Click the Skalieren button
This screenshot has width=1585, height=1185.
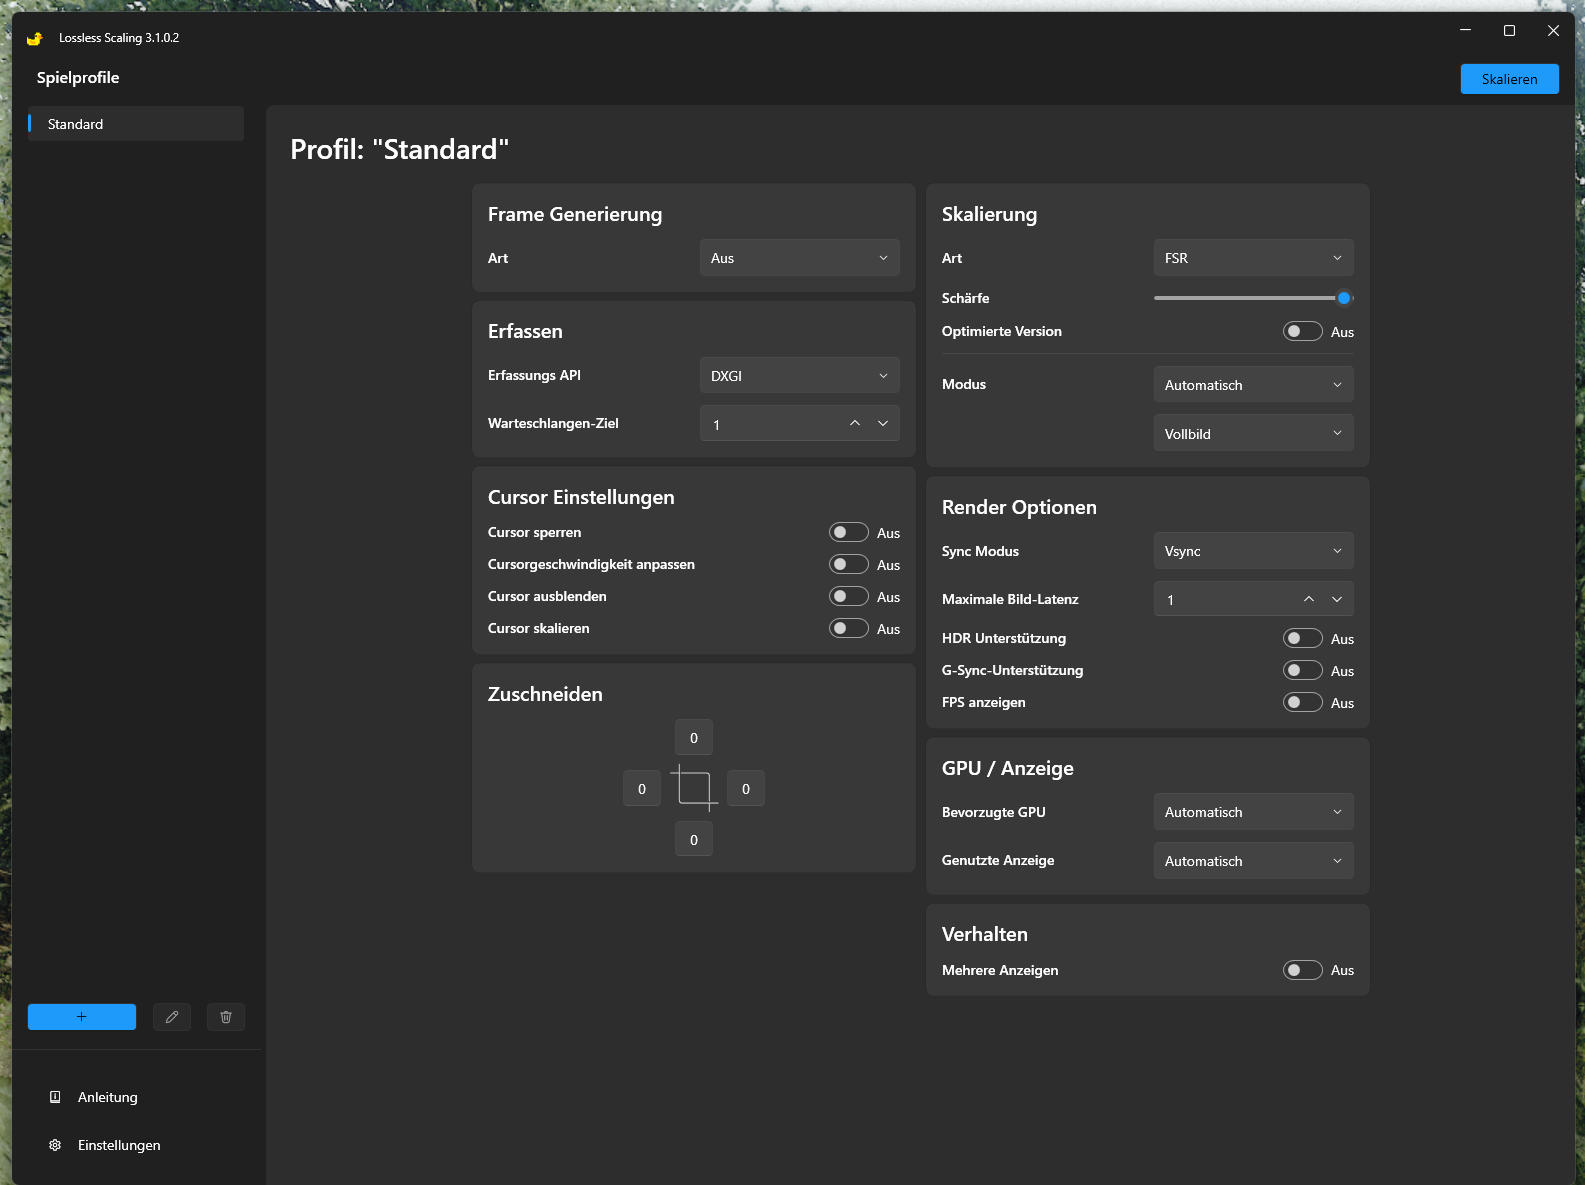tap(1510, 79)
